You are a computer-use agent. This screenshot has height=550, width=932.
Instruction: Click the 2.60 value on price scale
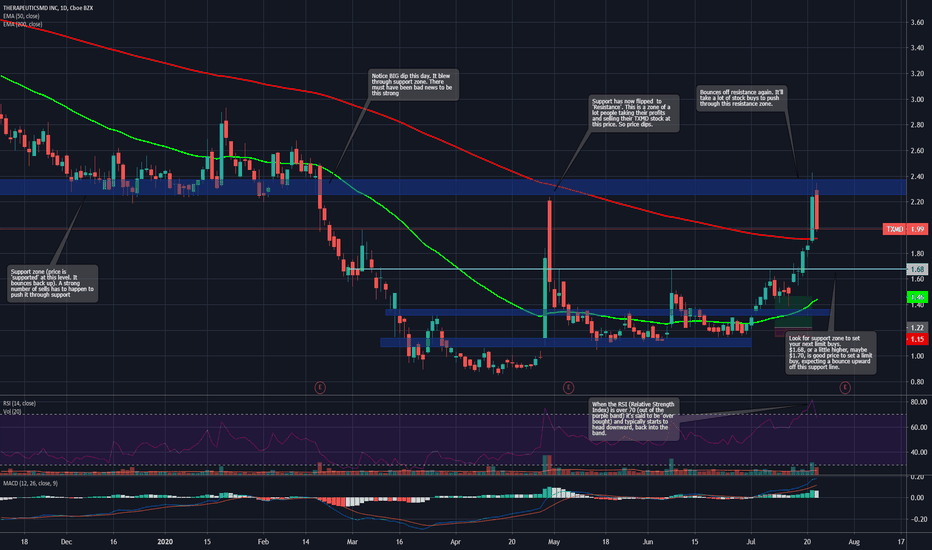(x=917, y=151)
